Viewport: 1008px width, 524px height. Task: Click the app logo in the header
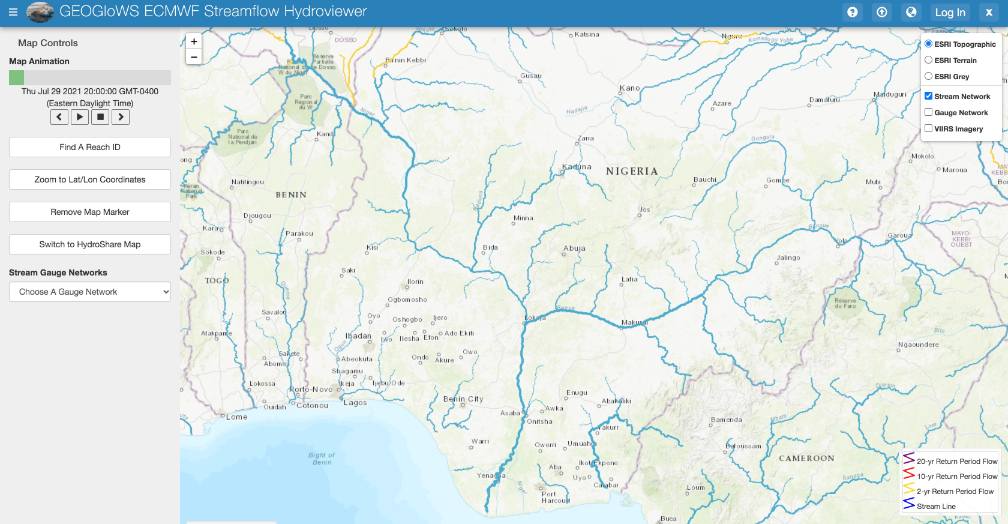[40, 12]
